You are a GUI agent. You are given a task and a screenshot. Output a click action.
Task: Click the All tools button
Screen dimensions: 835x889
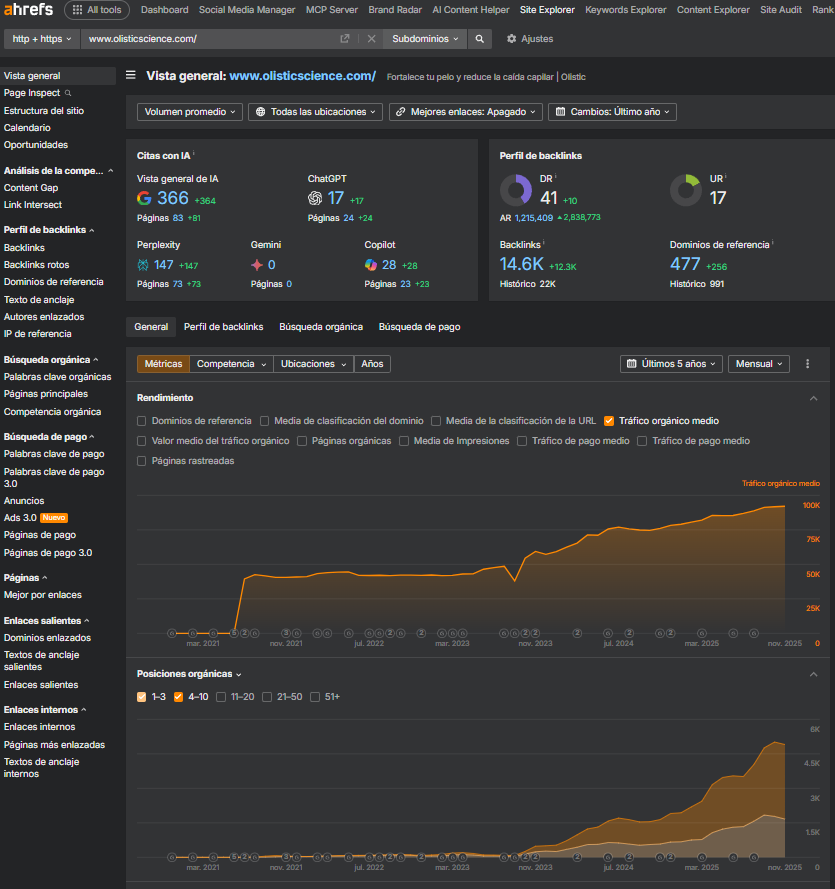click(x=96, y=10)
